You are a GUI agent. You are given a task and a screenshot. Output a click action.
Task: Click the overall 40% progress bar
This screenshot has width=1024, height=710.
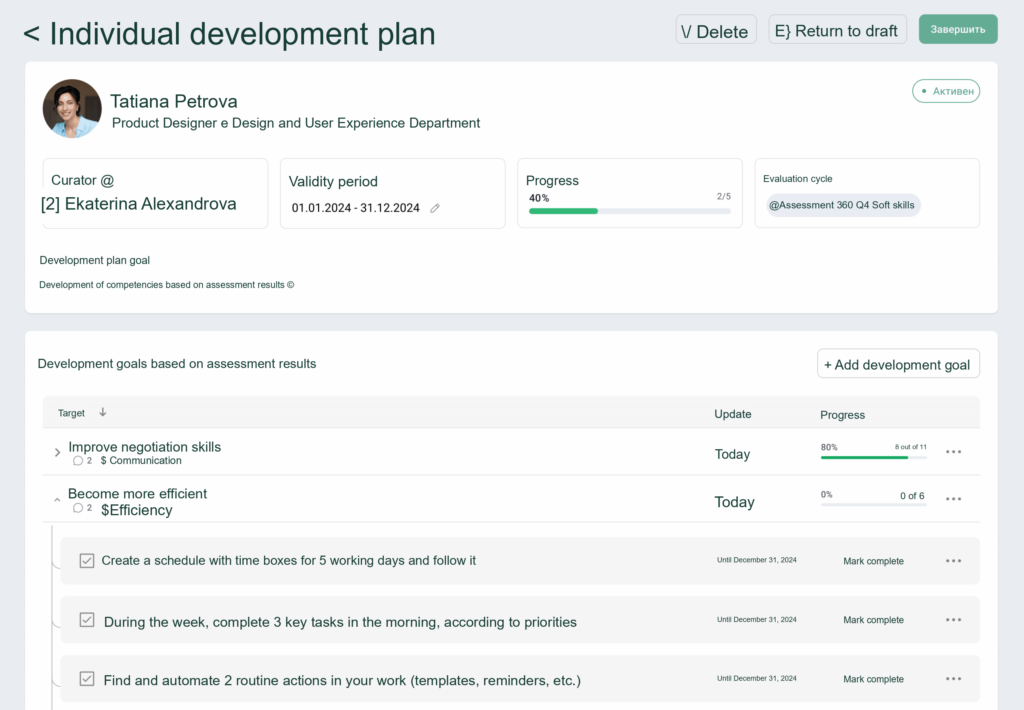(x=630, y=211)
